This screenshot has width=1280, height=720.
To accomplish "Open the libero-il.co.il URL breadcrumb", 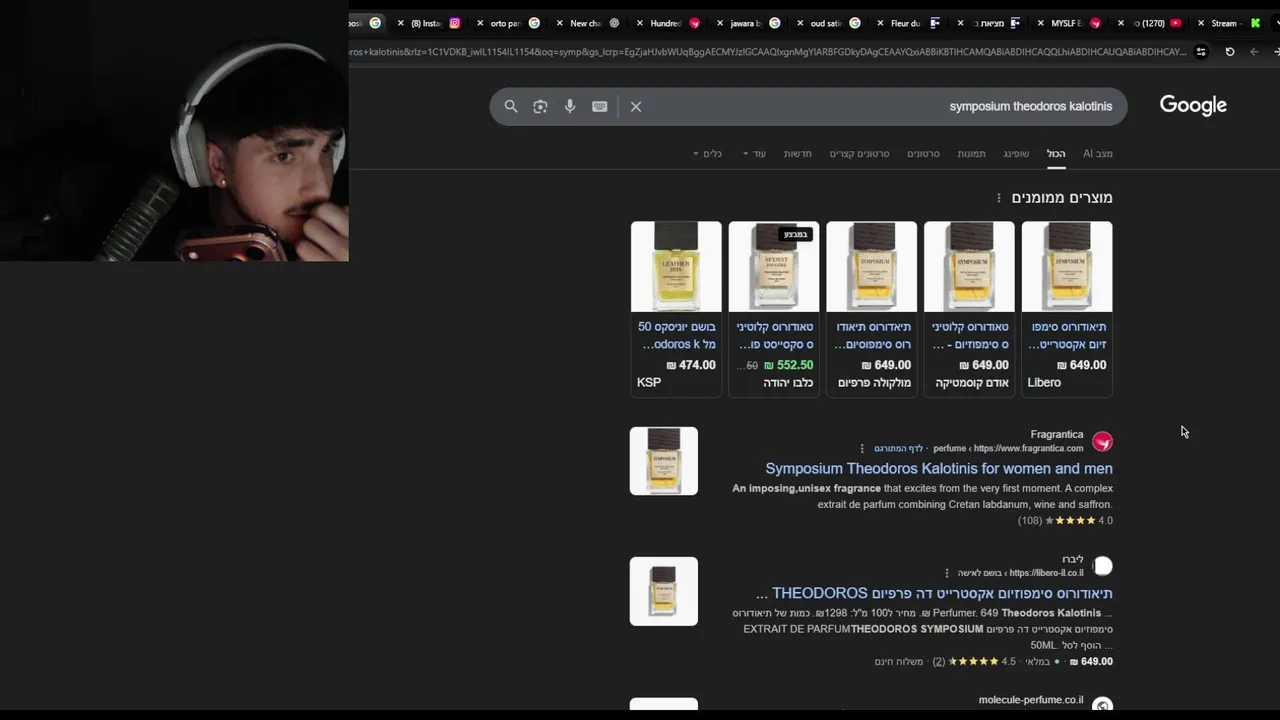I will pos(1021,573).
